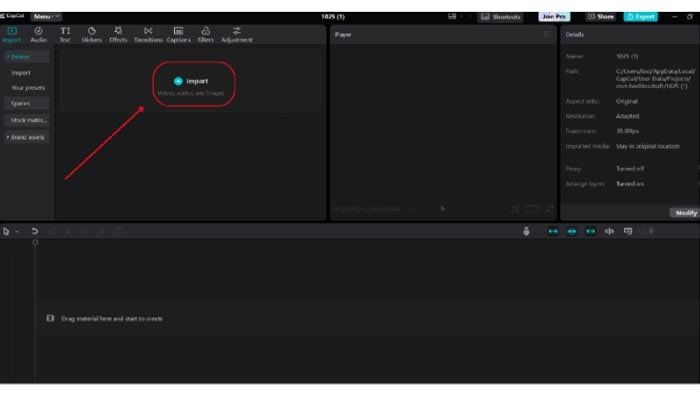Click the 'Adapted' resolution value

(x=627, y=116)
